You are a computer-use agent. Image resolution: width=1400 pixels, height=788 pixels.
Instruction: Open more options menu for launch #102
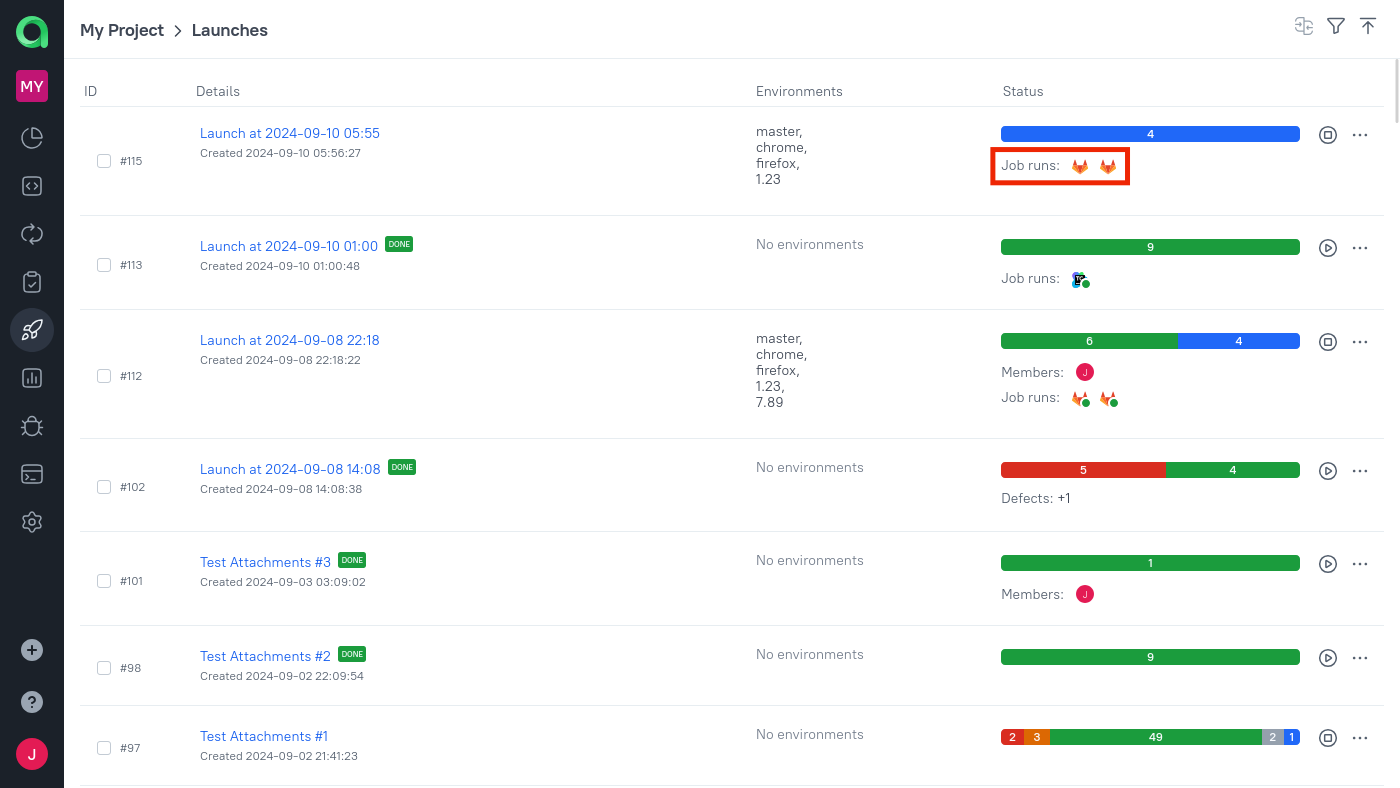pyautogui.click(x=1360, y=471)
